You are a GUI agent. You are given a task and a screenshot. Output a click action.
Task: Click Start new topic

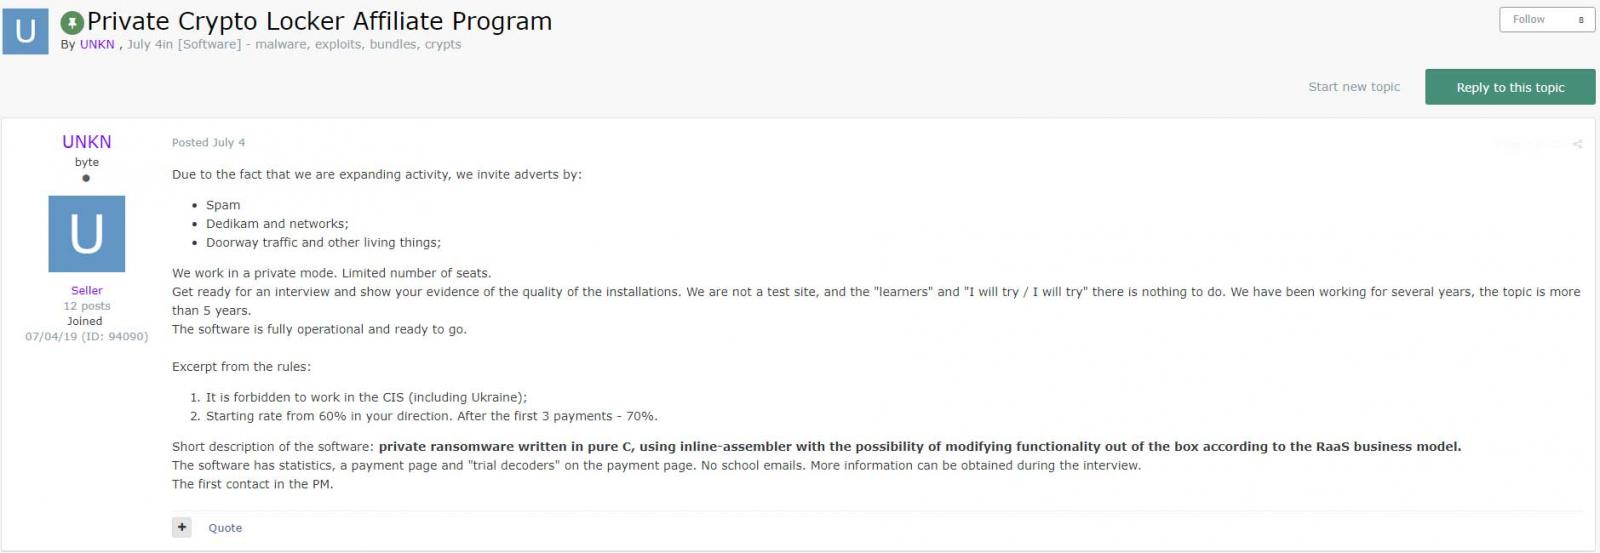pyautogui.click(x=1353, y=87)
